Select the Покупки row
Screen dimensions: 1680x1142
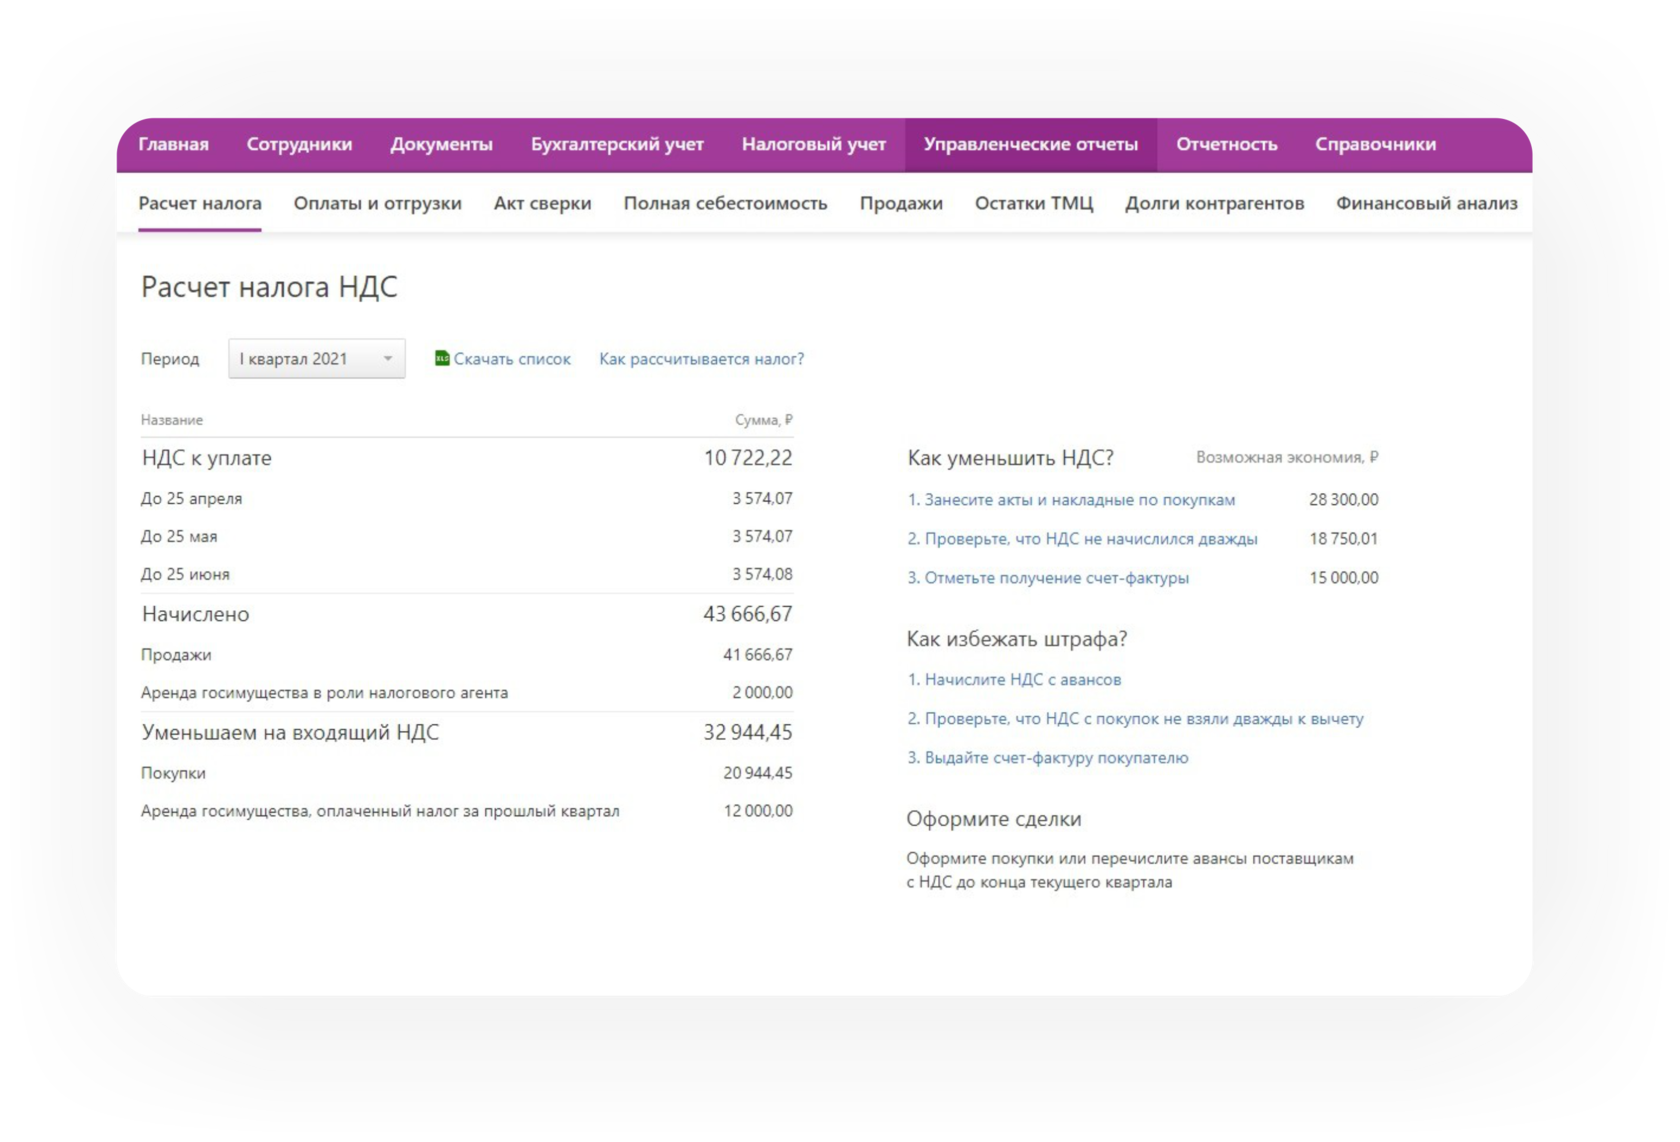pyautogui.click(x=466, y=773)
